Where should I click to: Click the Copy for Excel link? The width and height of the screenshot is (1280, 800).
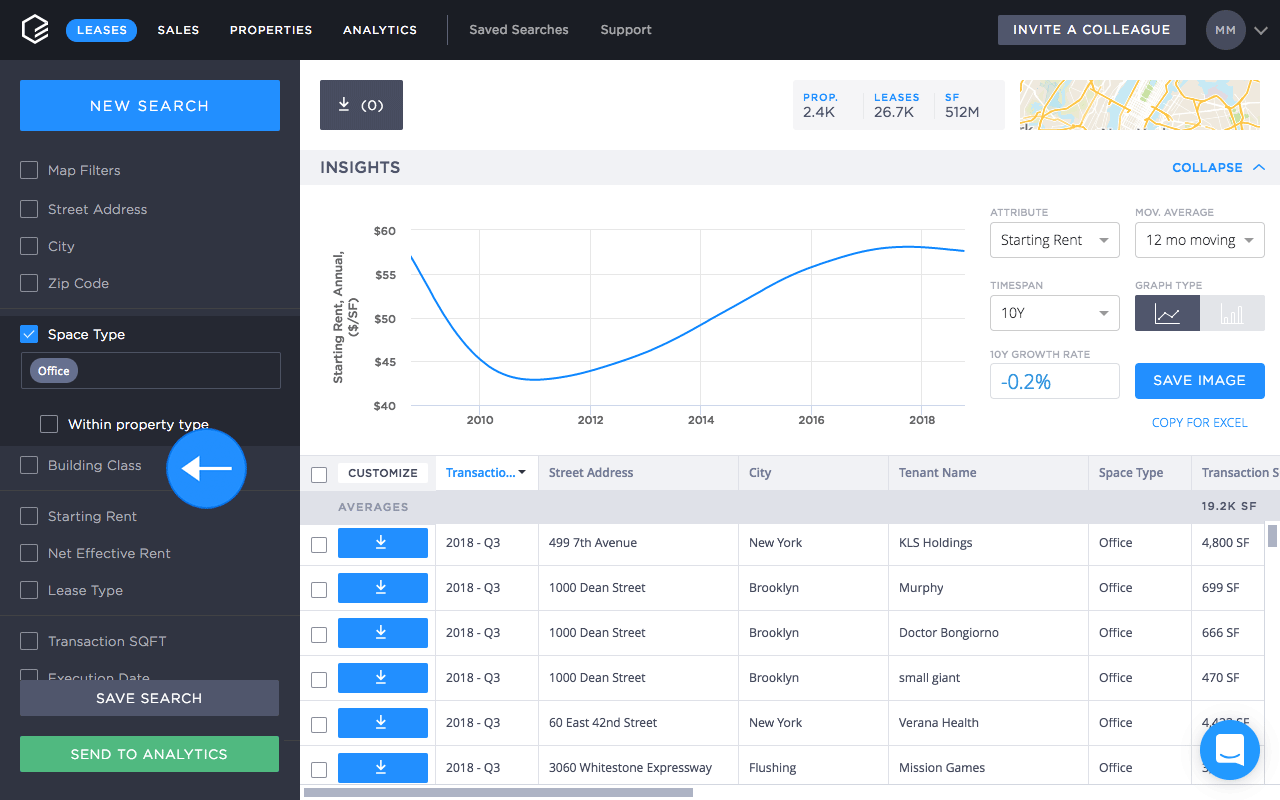(1200, 423)
